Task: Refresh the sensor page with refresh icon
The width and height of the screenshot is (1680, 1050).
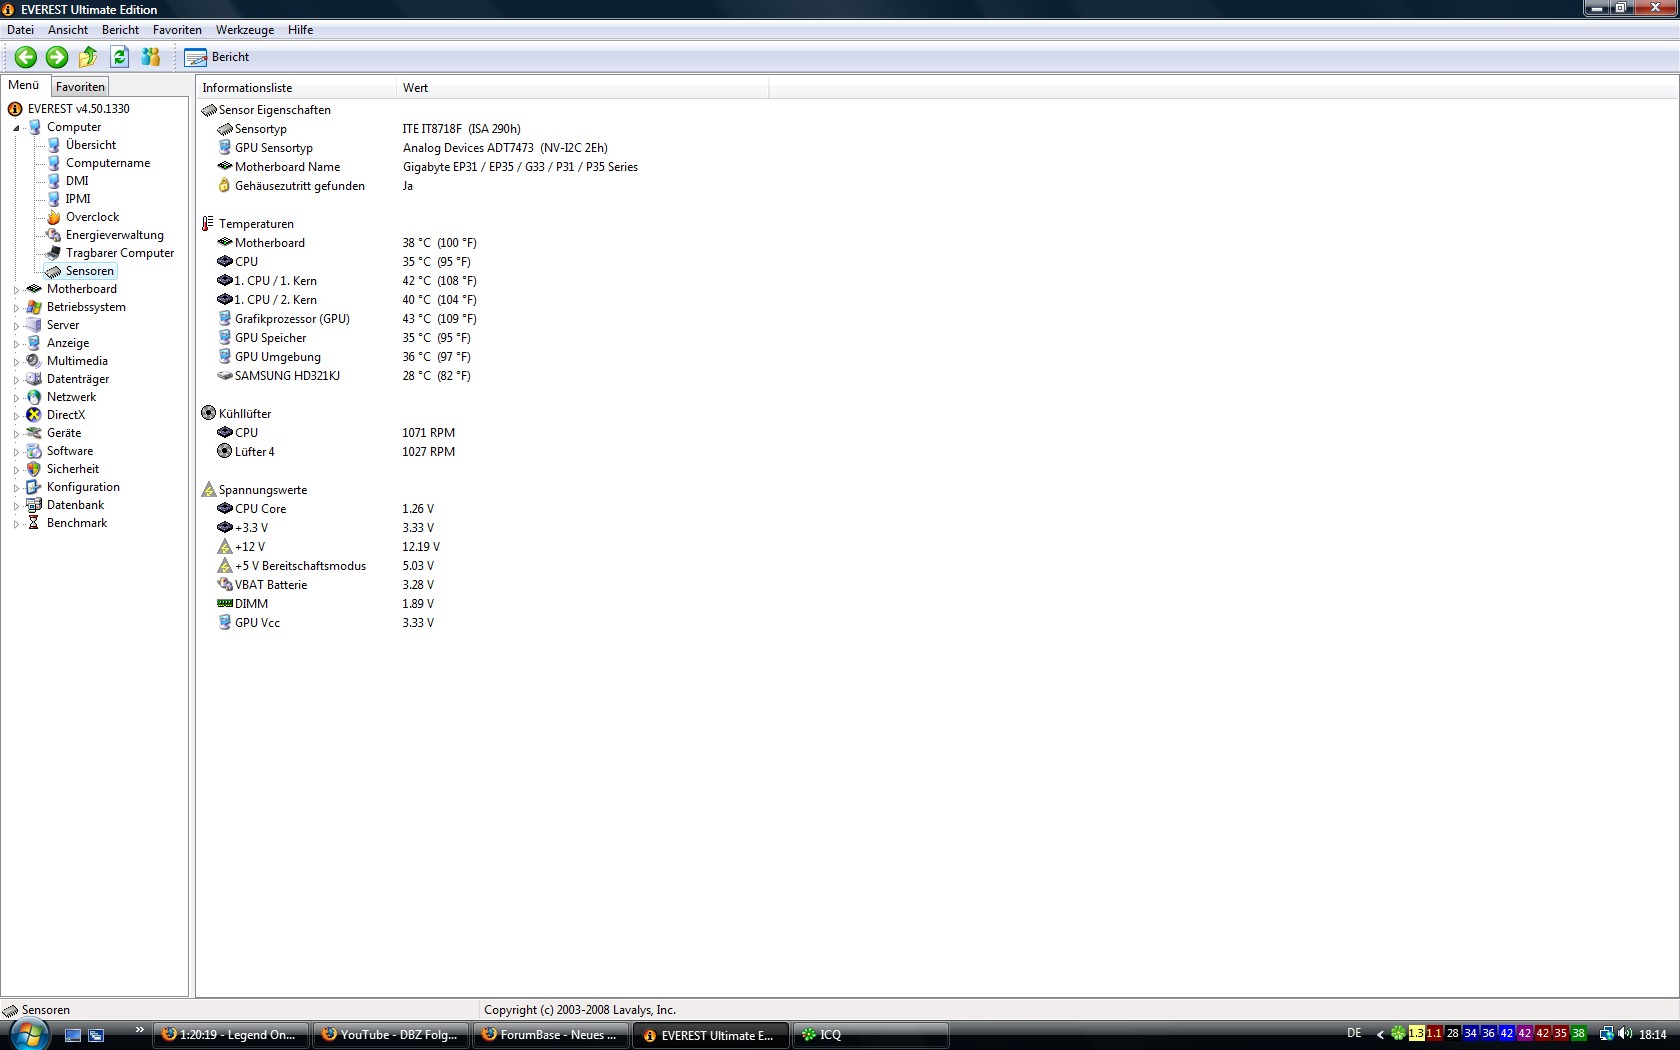Action: pyautogui.click(x=120, y=57)
